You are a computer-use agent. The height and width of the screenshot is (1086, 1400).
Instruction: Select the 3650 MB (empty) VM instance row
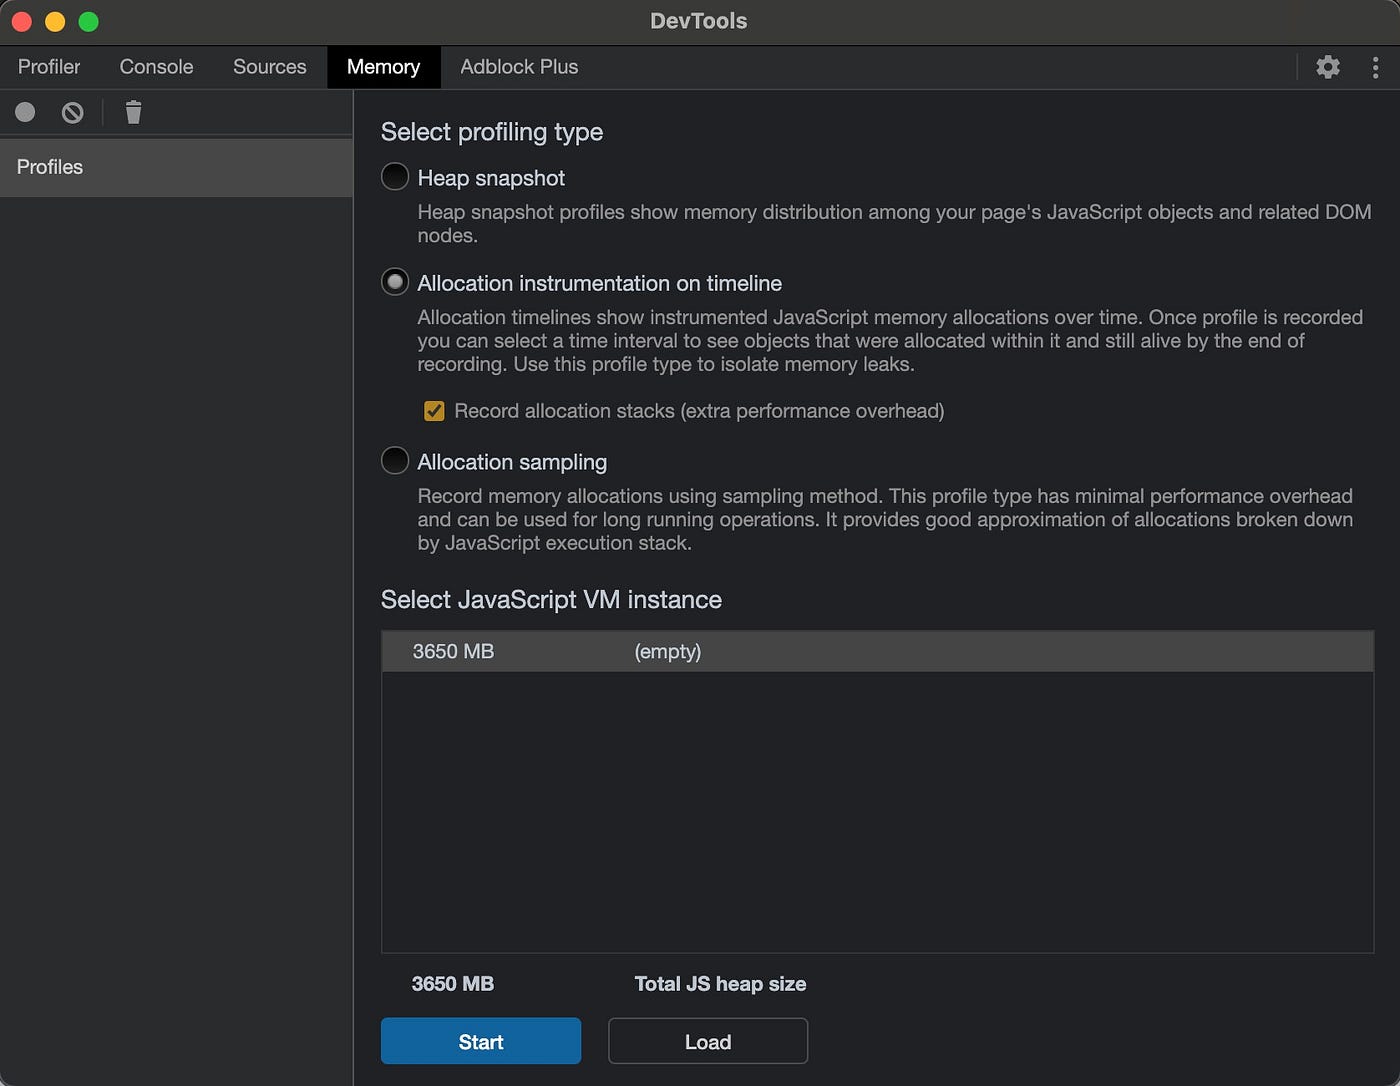876,651
